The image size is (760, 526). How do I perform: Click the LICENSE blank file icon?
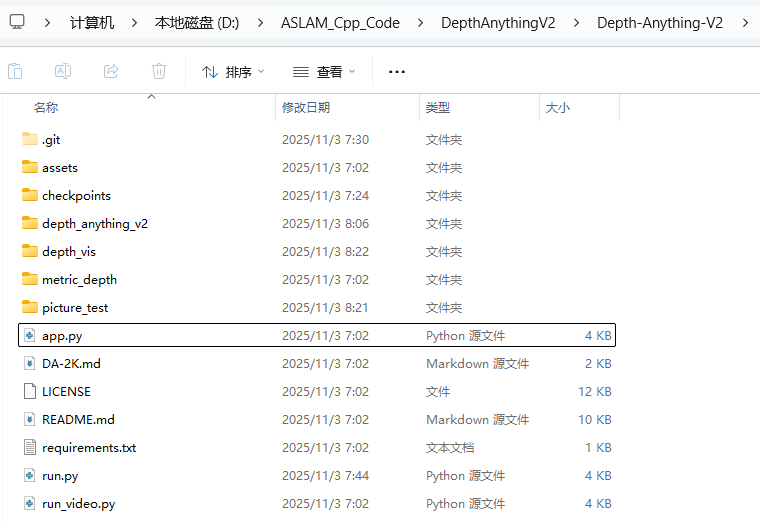pyautogui.click(x=30, y=391)
